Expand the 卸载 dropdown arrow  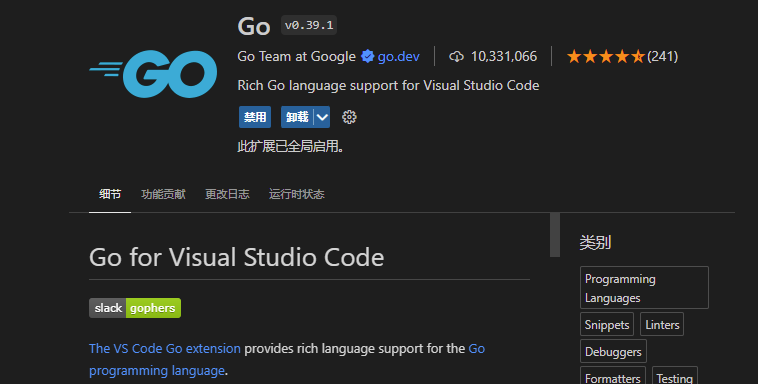(x=322, y=117)
